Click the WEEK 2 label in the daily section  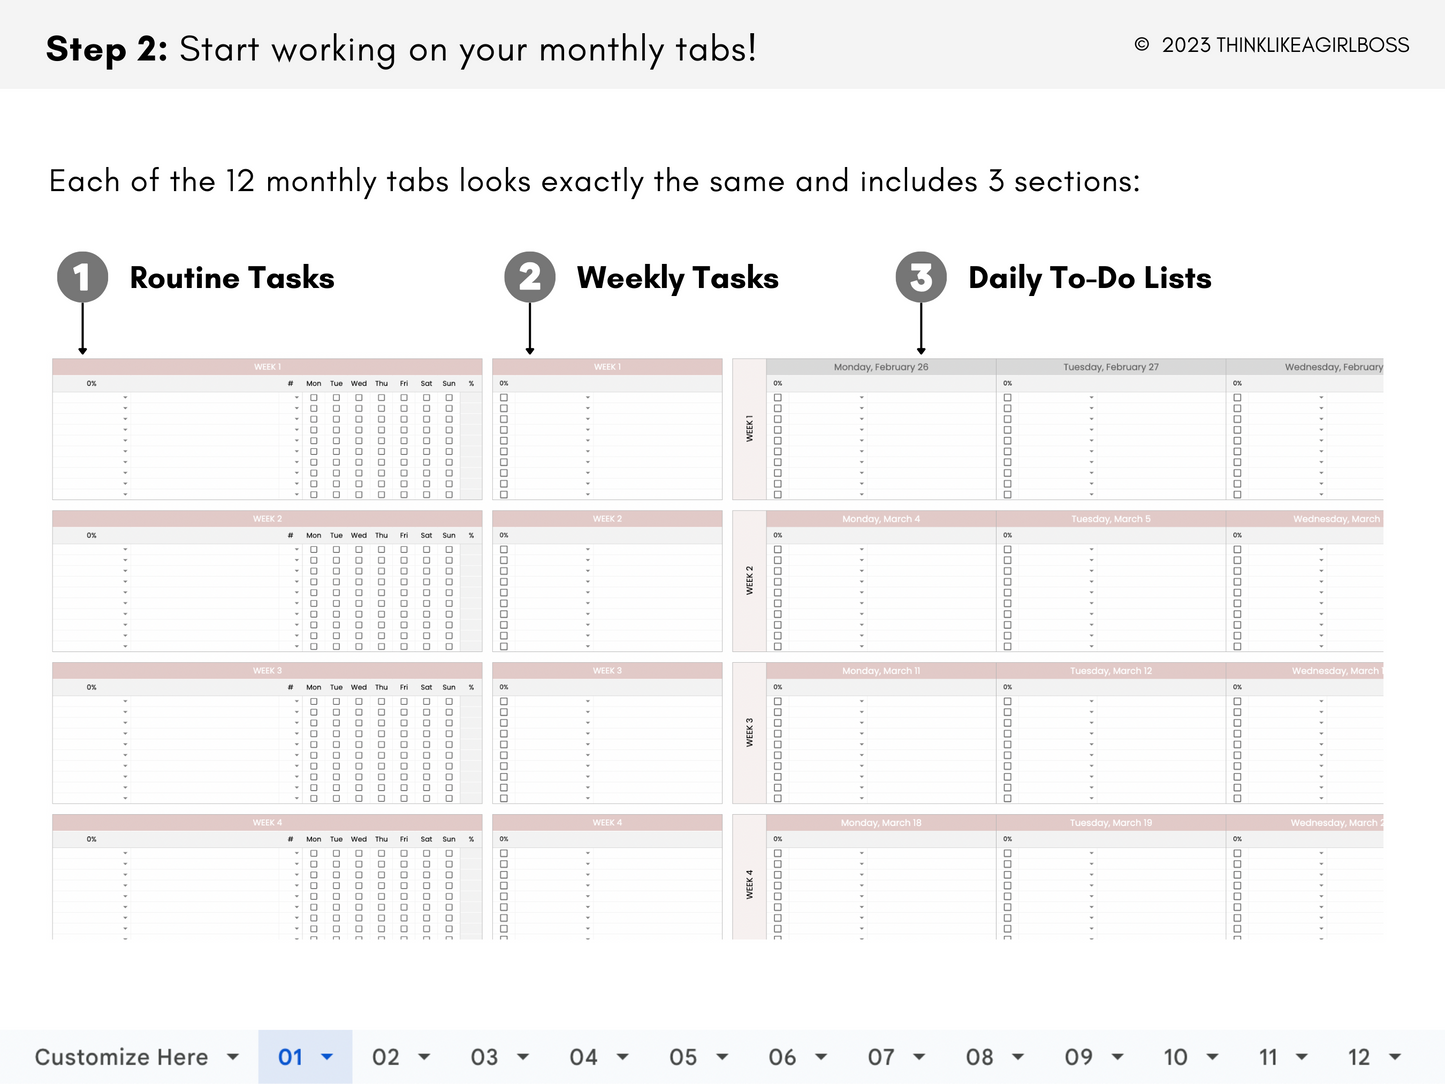749,580
